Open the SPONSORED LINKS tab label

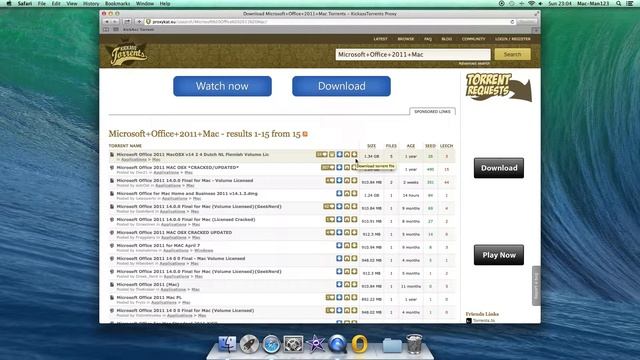click(432, 111)
